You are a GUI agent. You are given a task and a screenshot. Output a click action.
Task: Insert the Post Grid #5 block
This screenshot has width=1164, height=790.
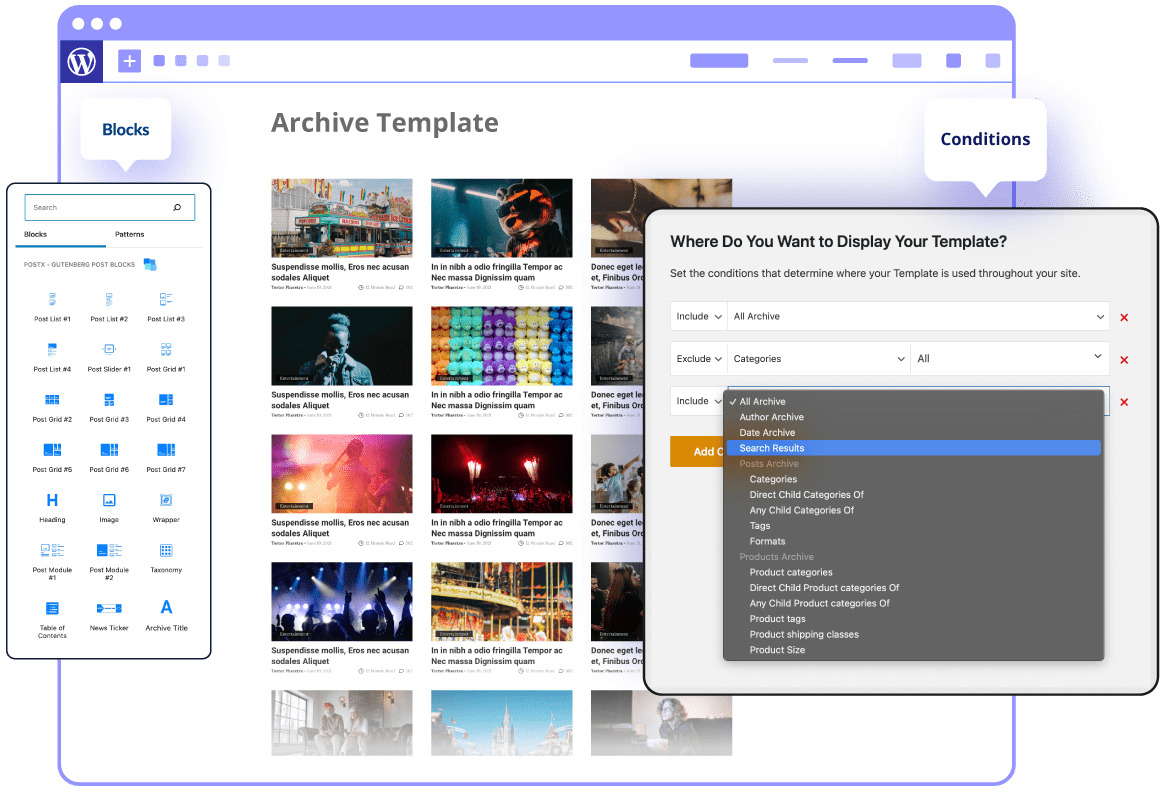[x=52, y=457]
